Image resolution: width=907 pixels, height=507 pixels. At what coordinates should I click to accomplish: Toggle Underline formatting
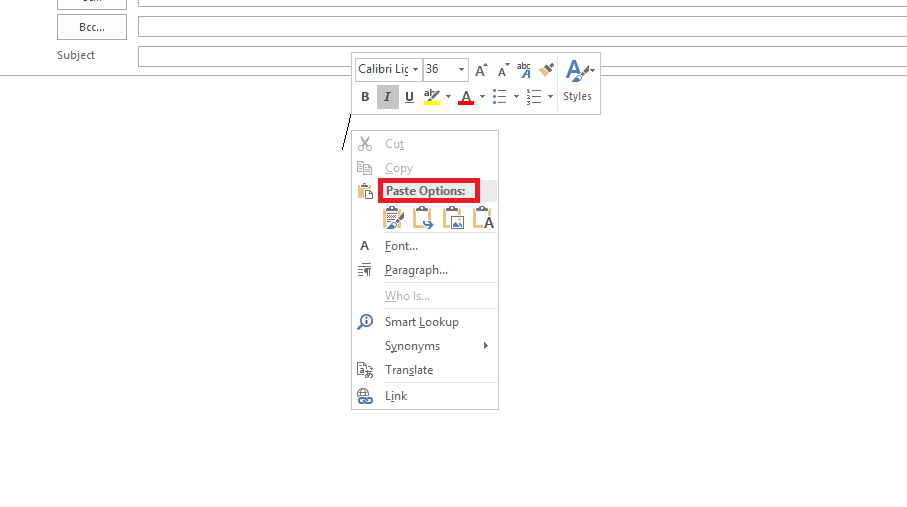point(410,97)
